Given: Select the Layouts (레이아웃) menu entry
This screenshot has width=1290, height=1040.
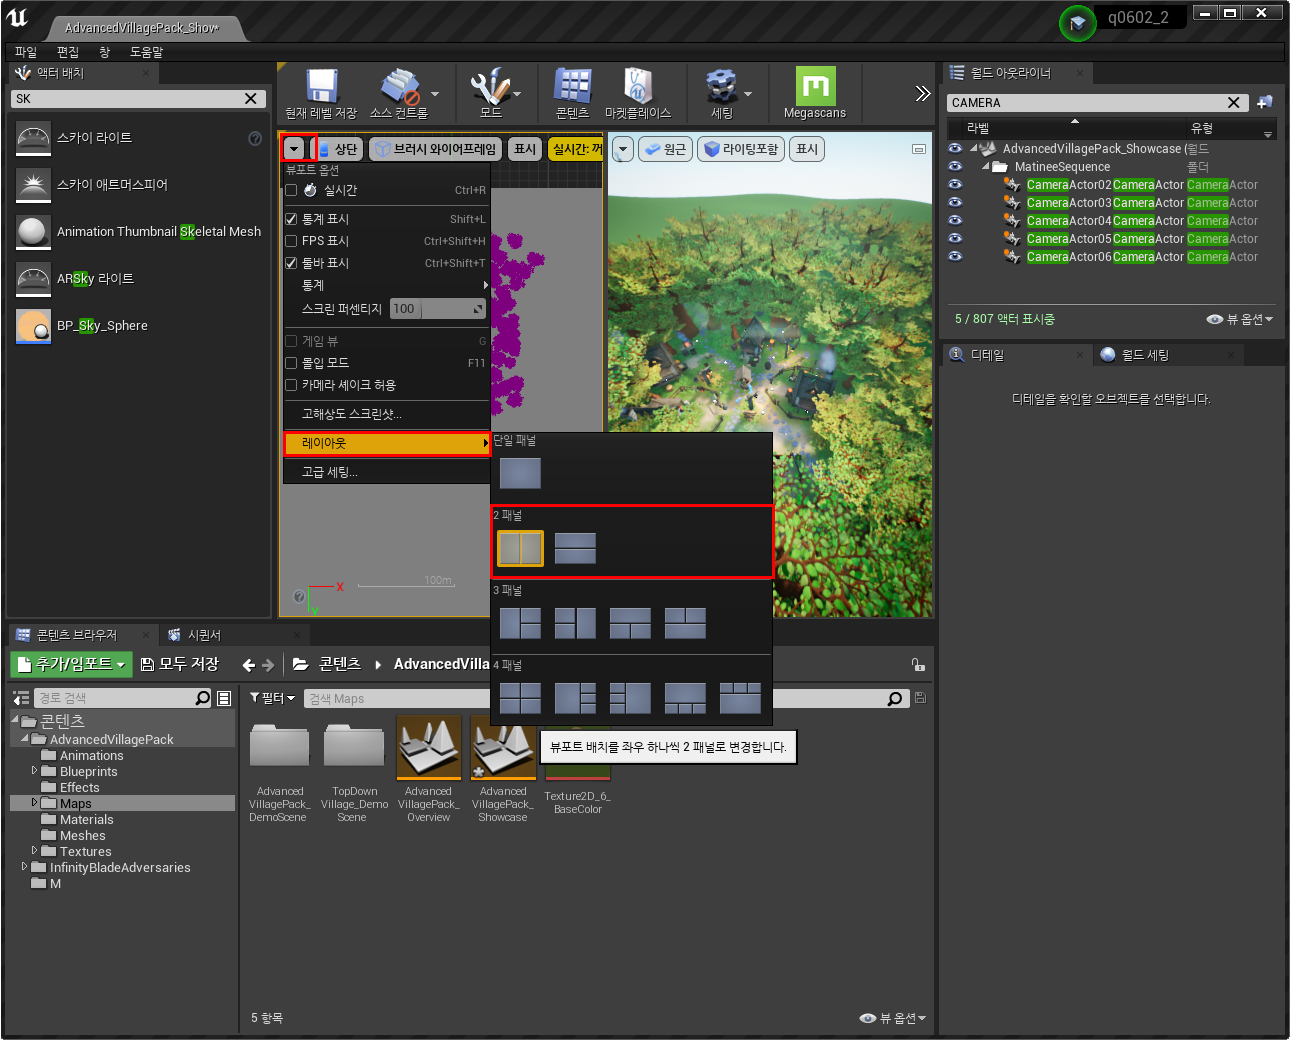Looking at the screenshot, I should tap(387, 443).
